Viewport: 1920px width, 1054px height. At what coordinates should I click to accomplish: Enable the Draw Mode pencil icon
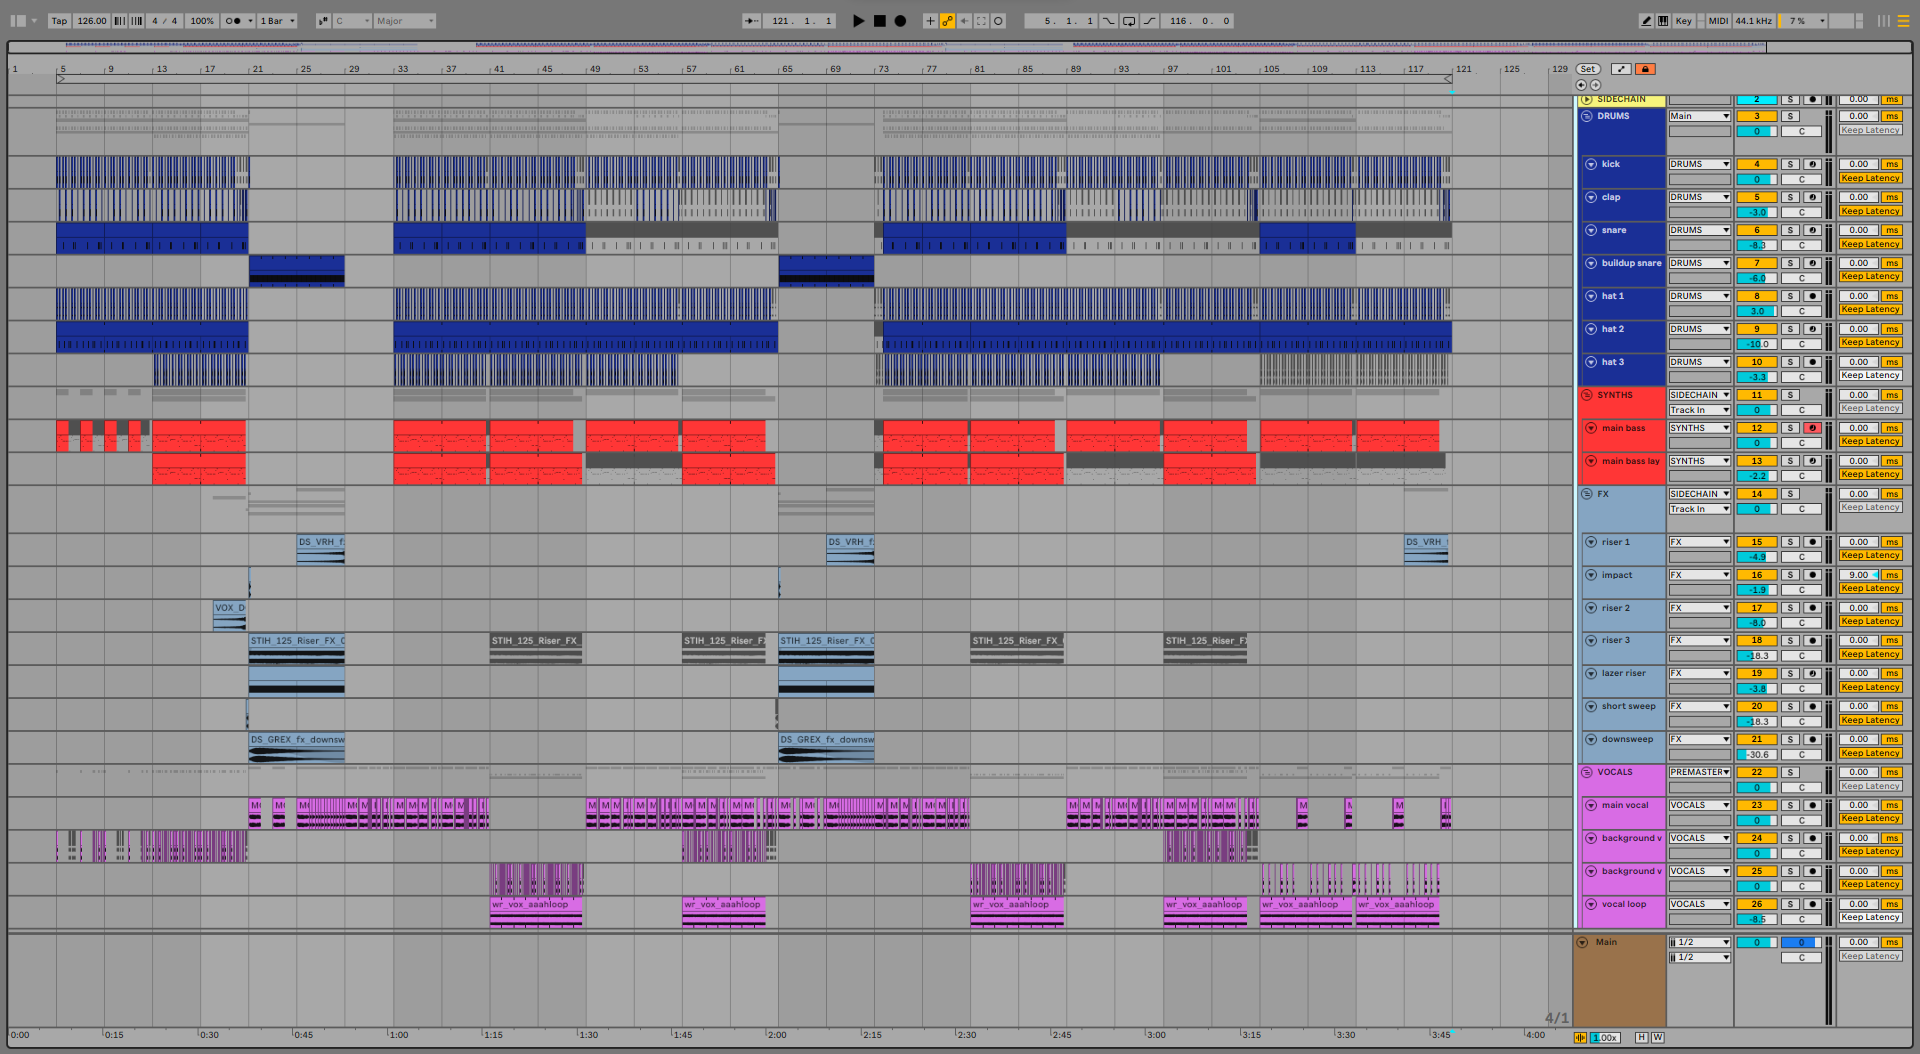pyautogui.click(x=1646, y=21)
